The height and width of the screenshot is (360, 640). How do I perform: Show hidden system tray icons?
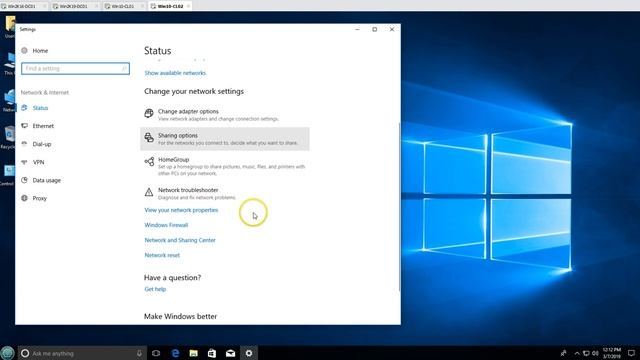(x=577, y=353)
